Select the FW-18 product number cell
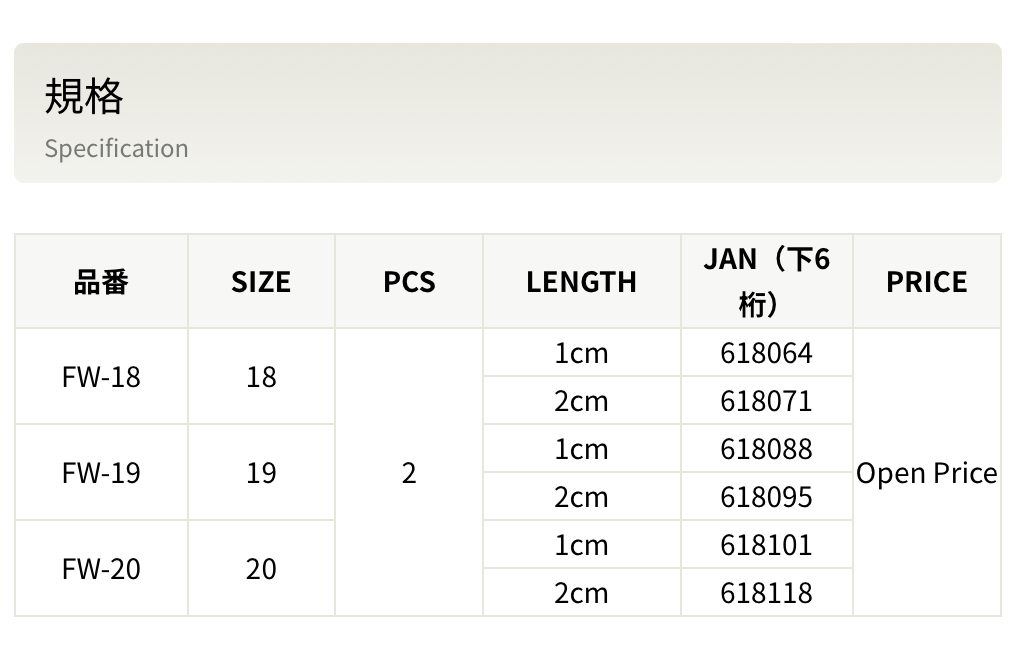This screenshot has width=1024, height=645. click(x=101, y=377)
